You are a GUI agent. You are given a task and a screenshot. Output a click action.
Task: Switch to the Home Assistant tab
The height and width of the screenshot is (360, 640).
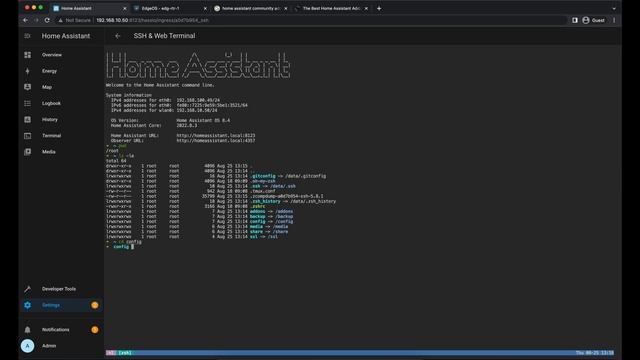pyautogui.click(x=89, y=8)
